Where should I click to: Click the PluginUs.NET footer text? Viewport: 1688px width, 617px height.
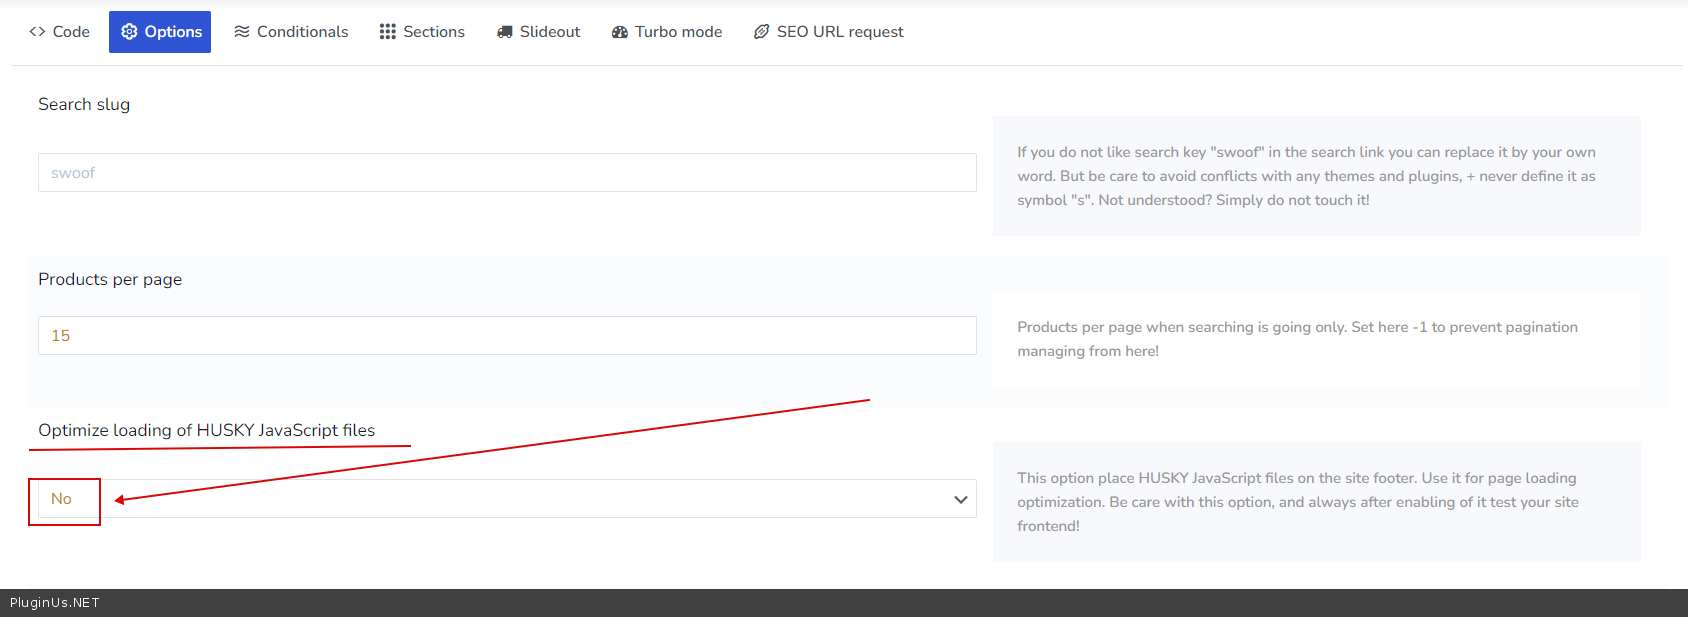point(55,603)
